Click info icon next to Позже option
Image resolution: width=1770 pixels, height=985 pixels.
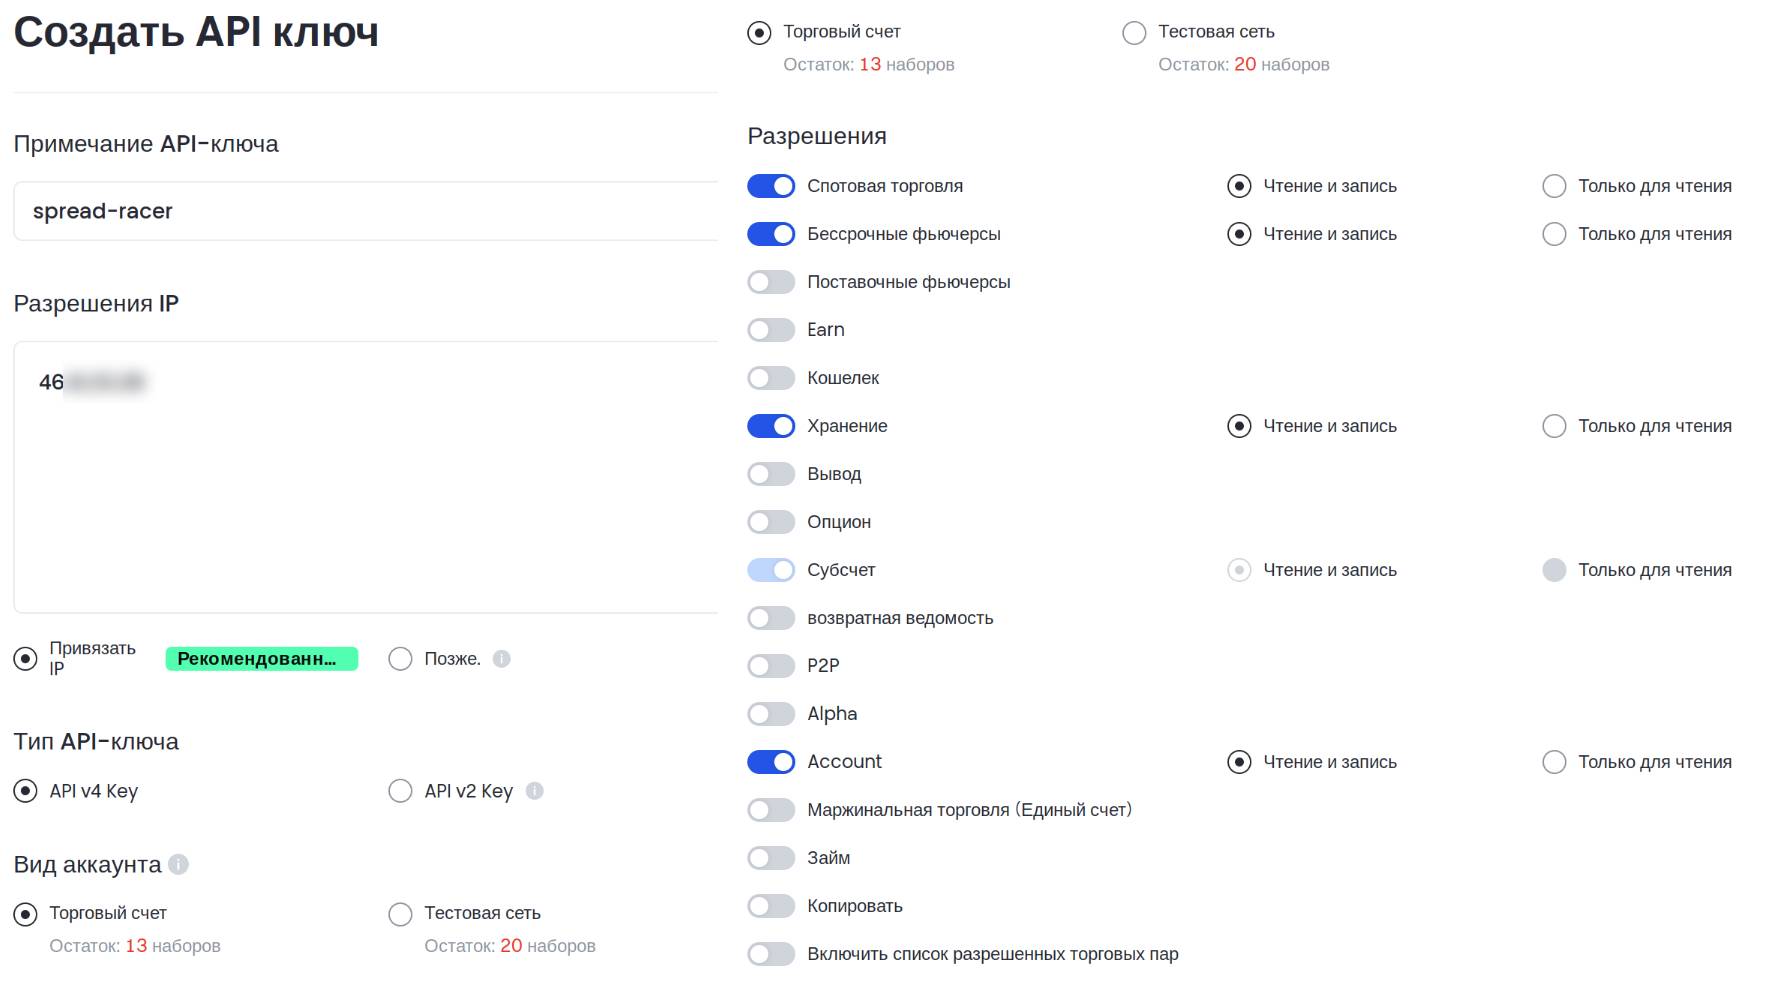coord(502,659)
